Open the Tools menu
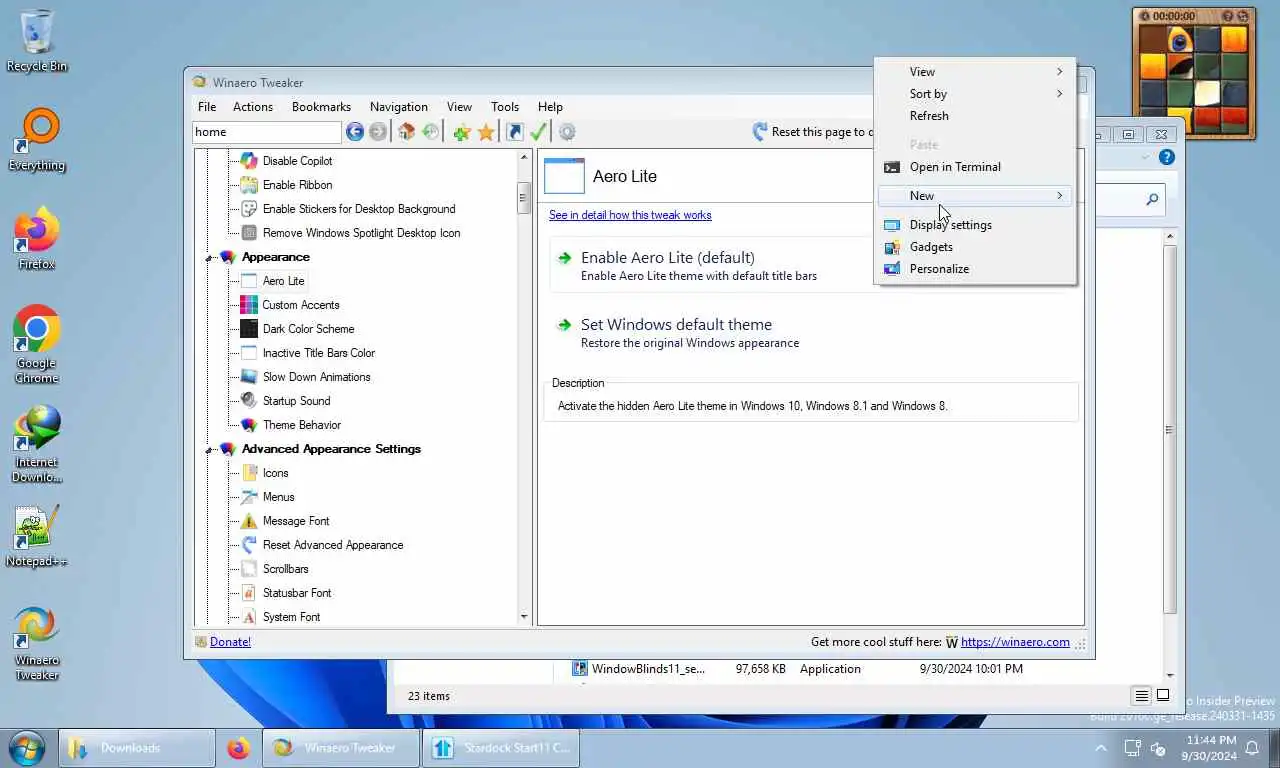This screenshot has width=1280, height=768. (505, 107)
